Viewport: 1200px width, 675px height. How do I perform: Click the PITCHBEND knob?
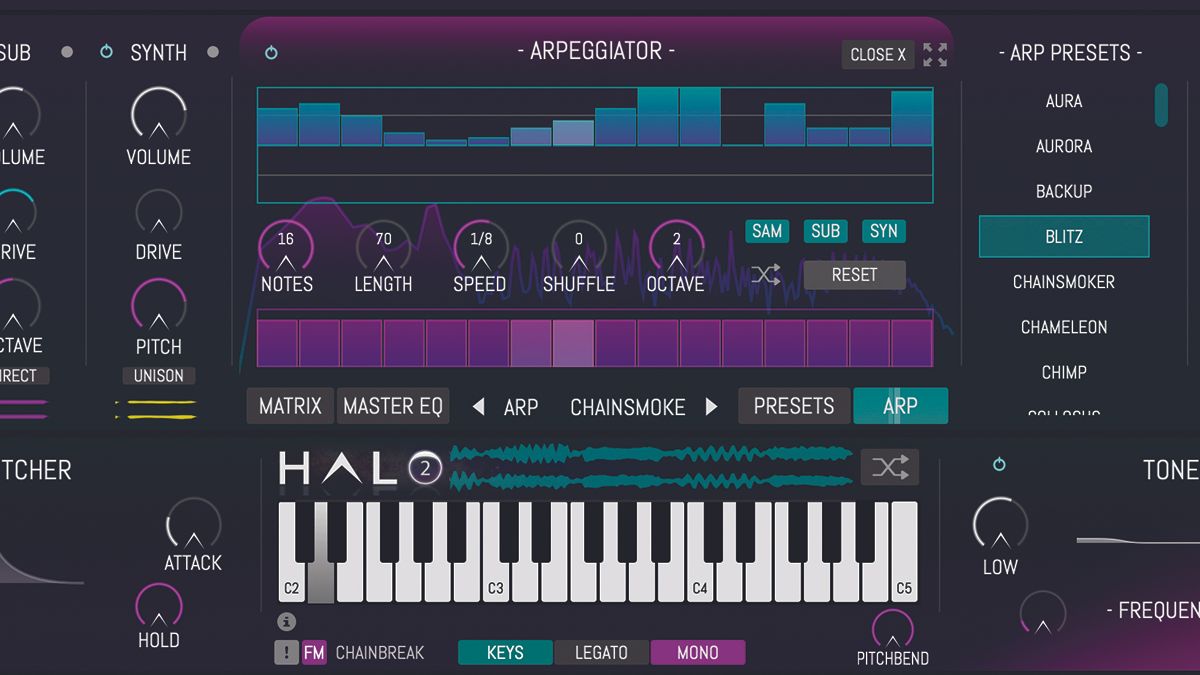coord(892,630)
